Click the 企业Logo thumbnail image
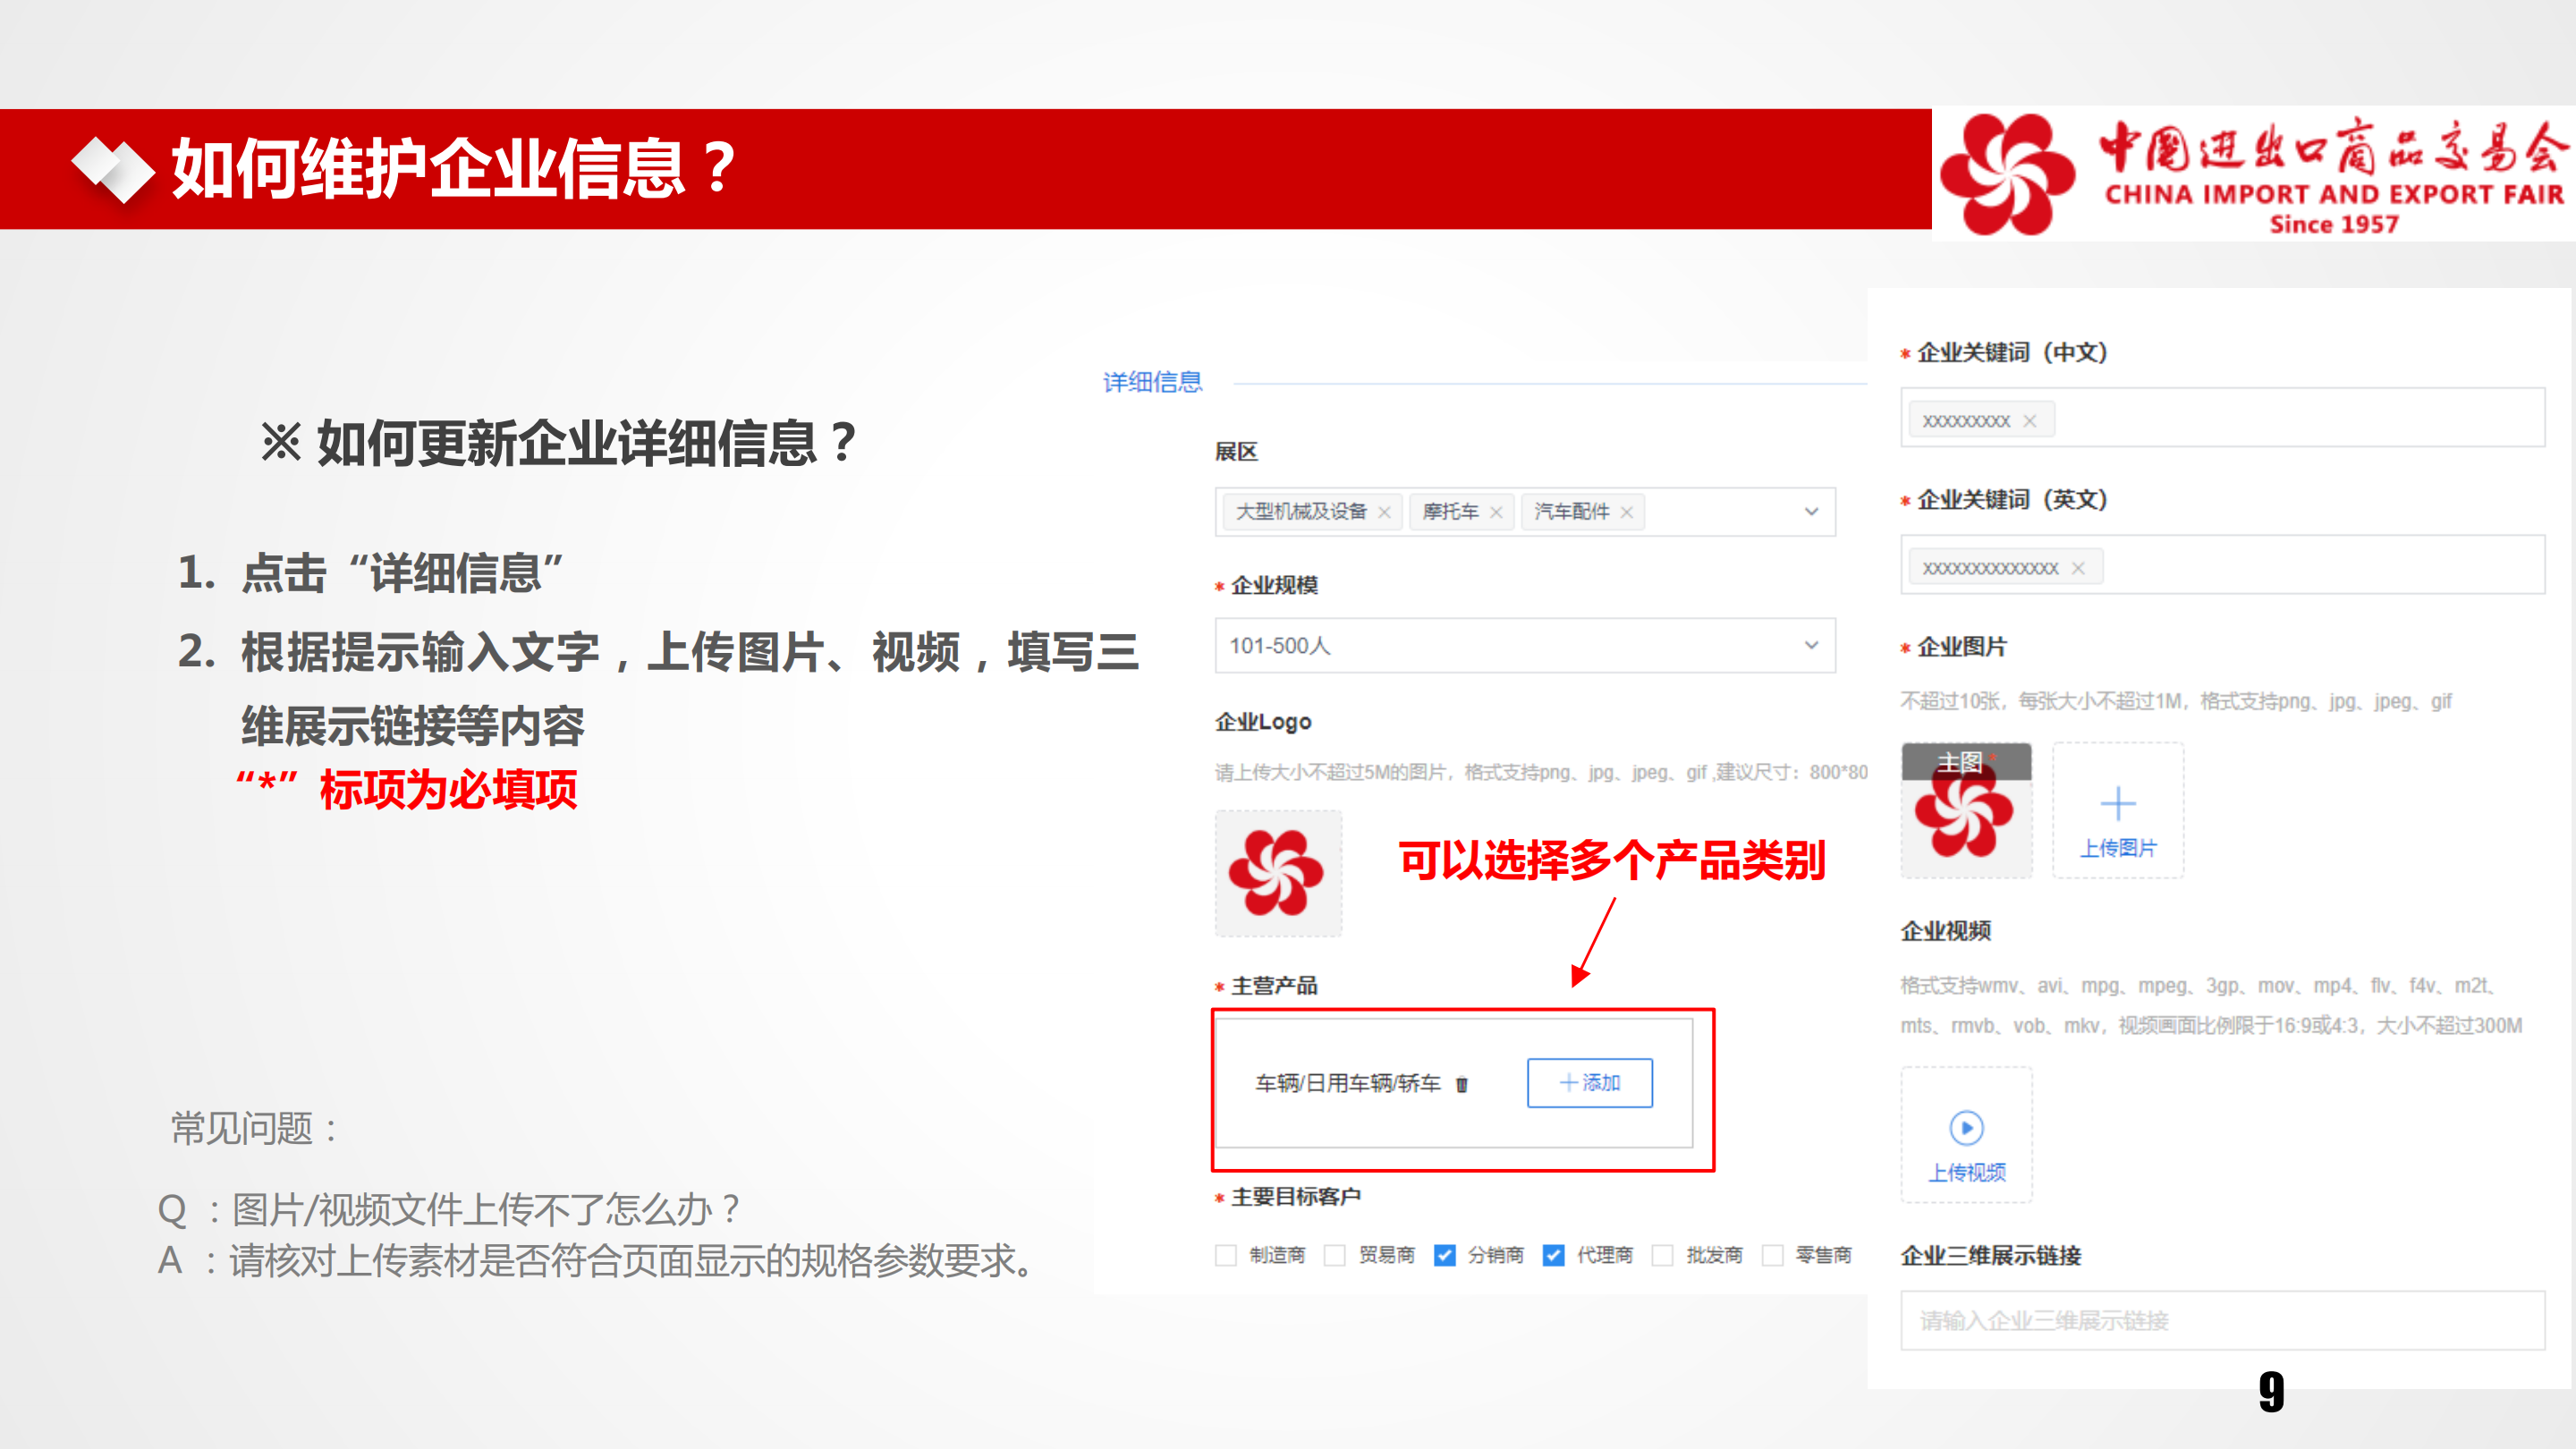This screenshot has height=1449, width=2576. (1278, 873)
